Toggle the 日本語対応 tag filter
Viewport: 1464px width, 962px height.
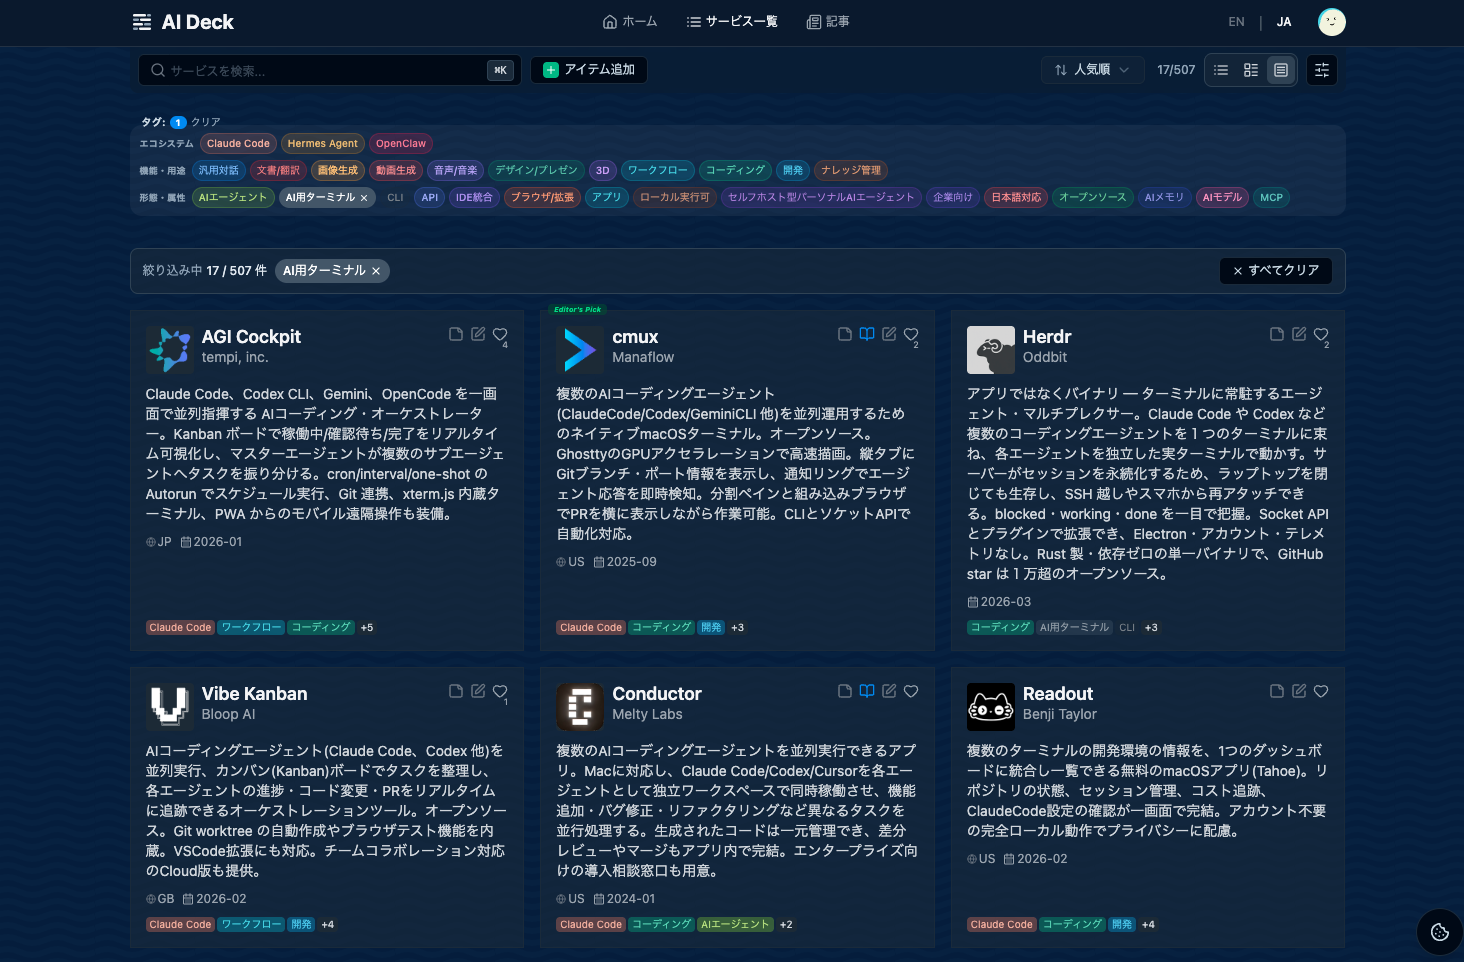tap(1016, 198)
